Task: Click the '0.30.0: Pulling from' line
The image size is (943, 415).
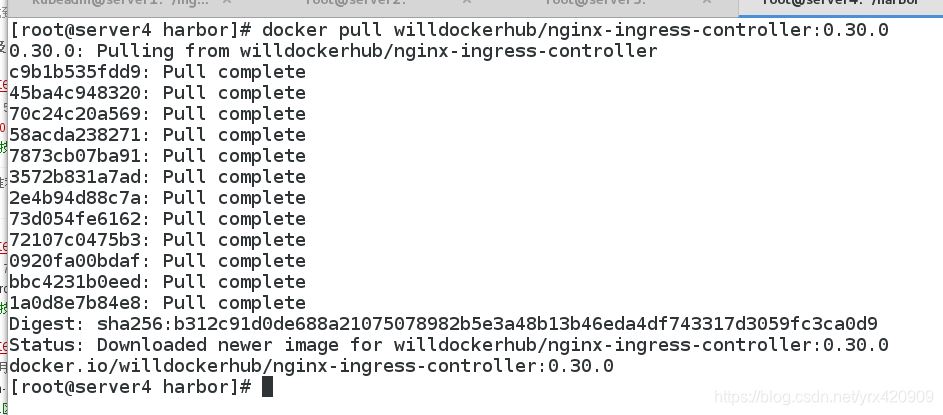Action: (333, 51)
